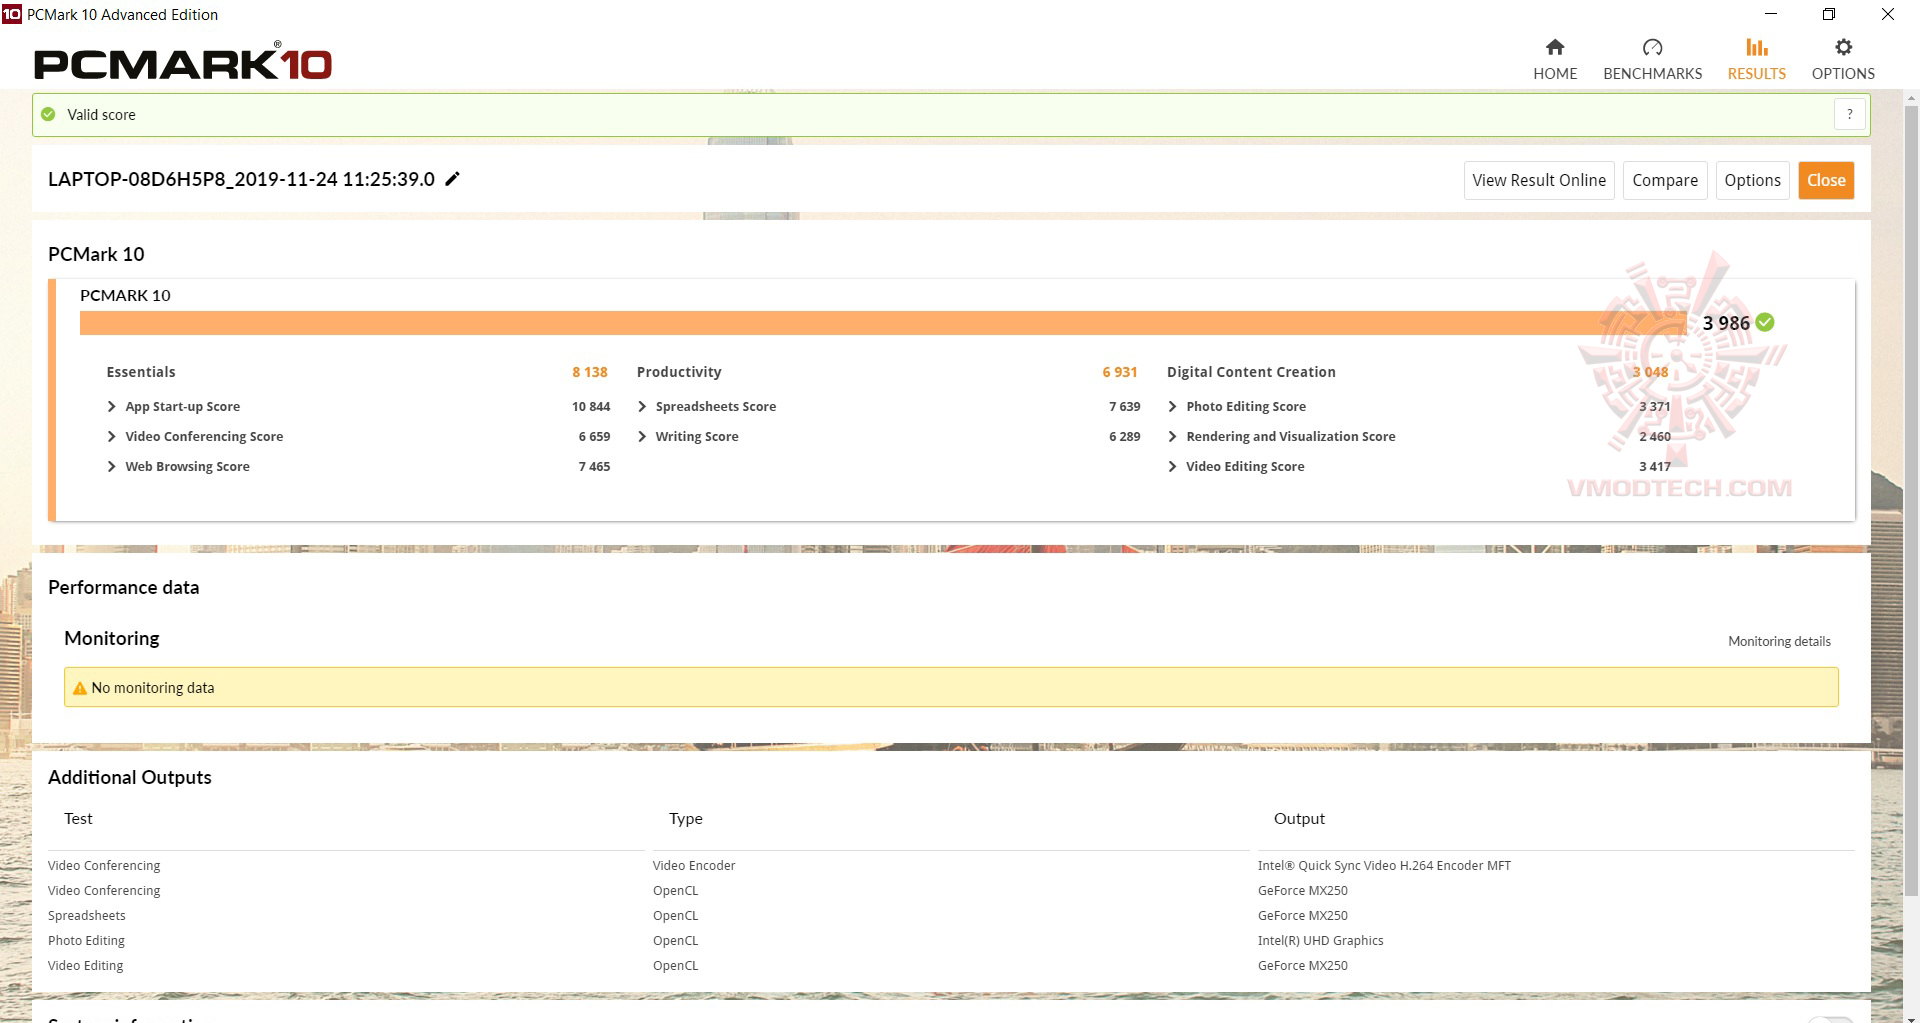The image size is (1920, 1023).
Task: Click GeForce MX250 in the Video Editing row
Action: 1302,966
